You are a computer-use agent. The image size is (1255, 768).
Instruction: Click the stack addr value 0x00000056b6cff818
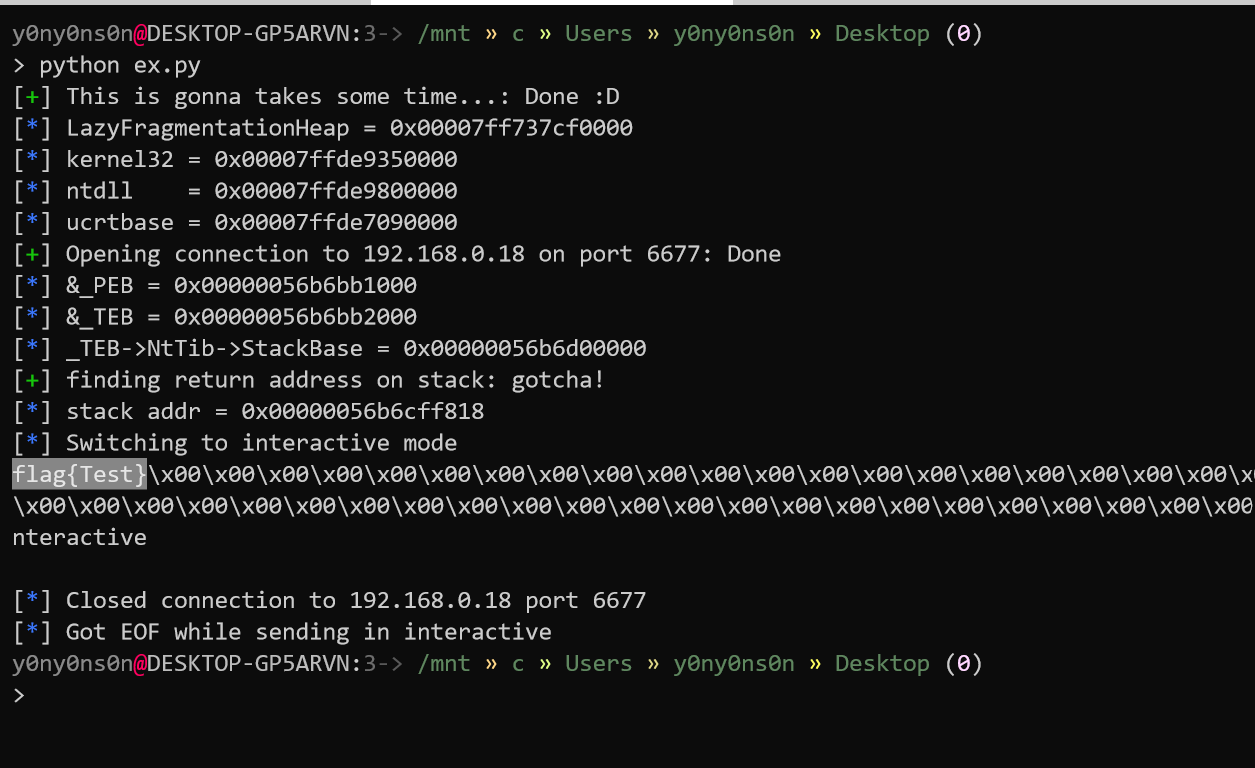pyautogui.click(x=363, y=411)
